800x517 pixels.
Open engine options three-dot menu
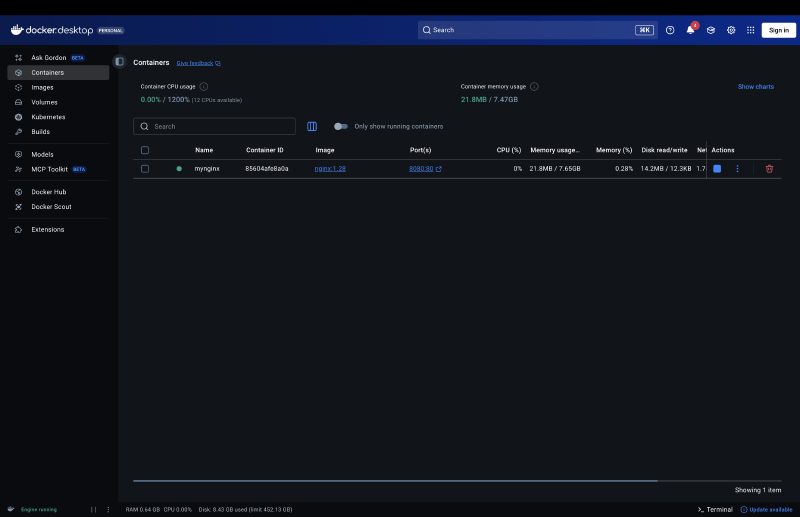point(108,509)
